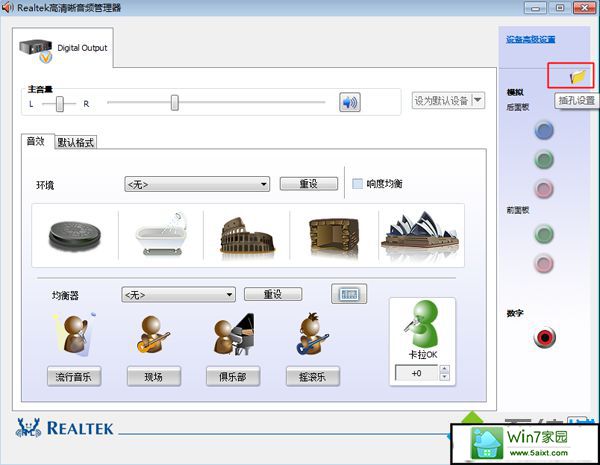Image resolution: width=600 pixels, height=465 pixels.
Task: Open the 设为默认设备 dropdown arrow
Action: click(478, 100)
